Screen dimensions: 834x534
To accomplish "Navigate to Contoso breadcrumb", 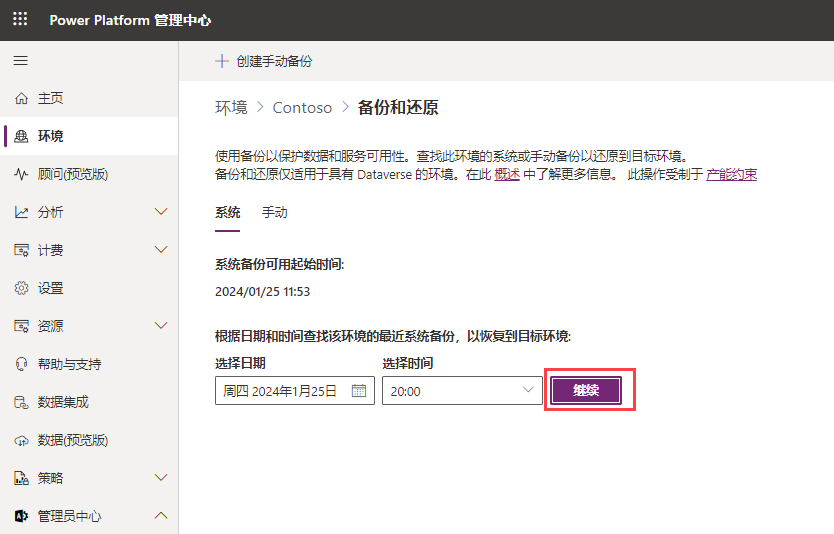I will tap(302, 107).
